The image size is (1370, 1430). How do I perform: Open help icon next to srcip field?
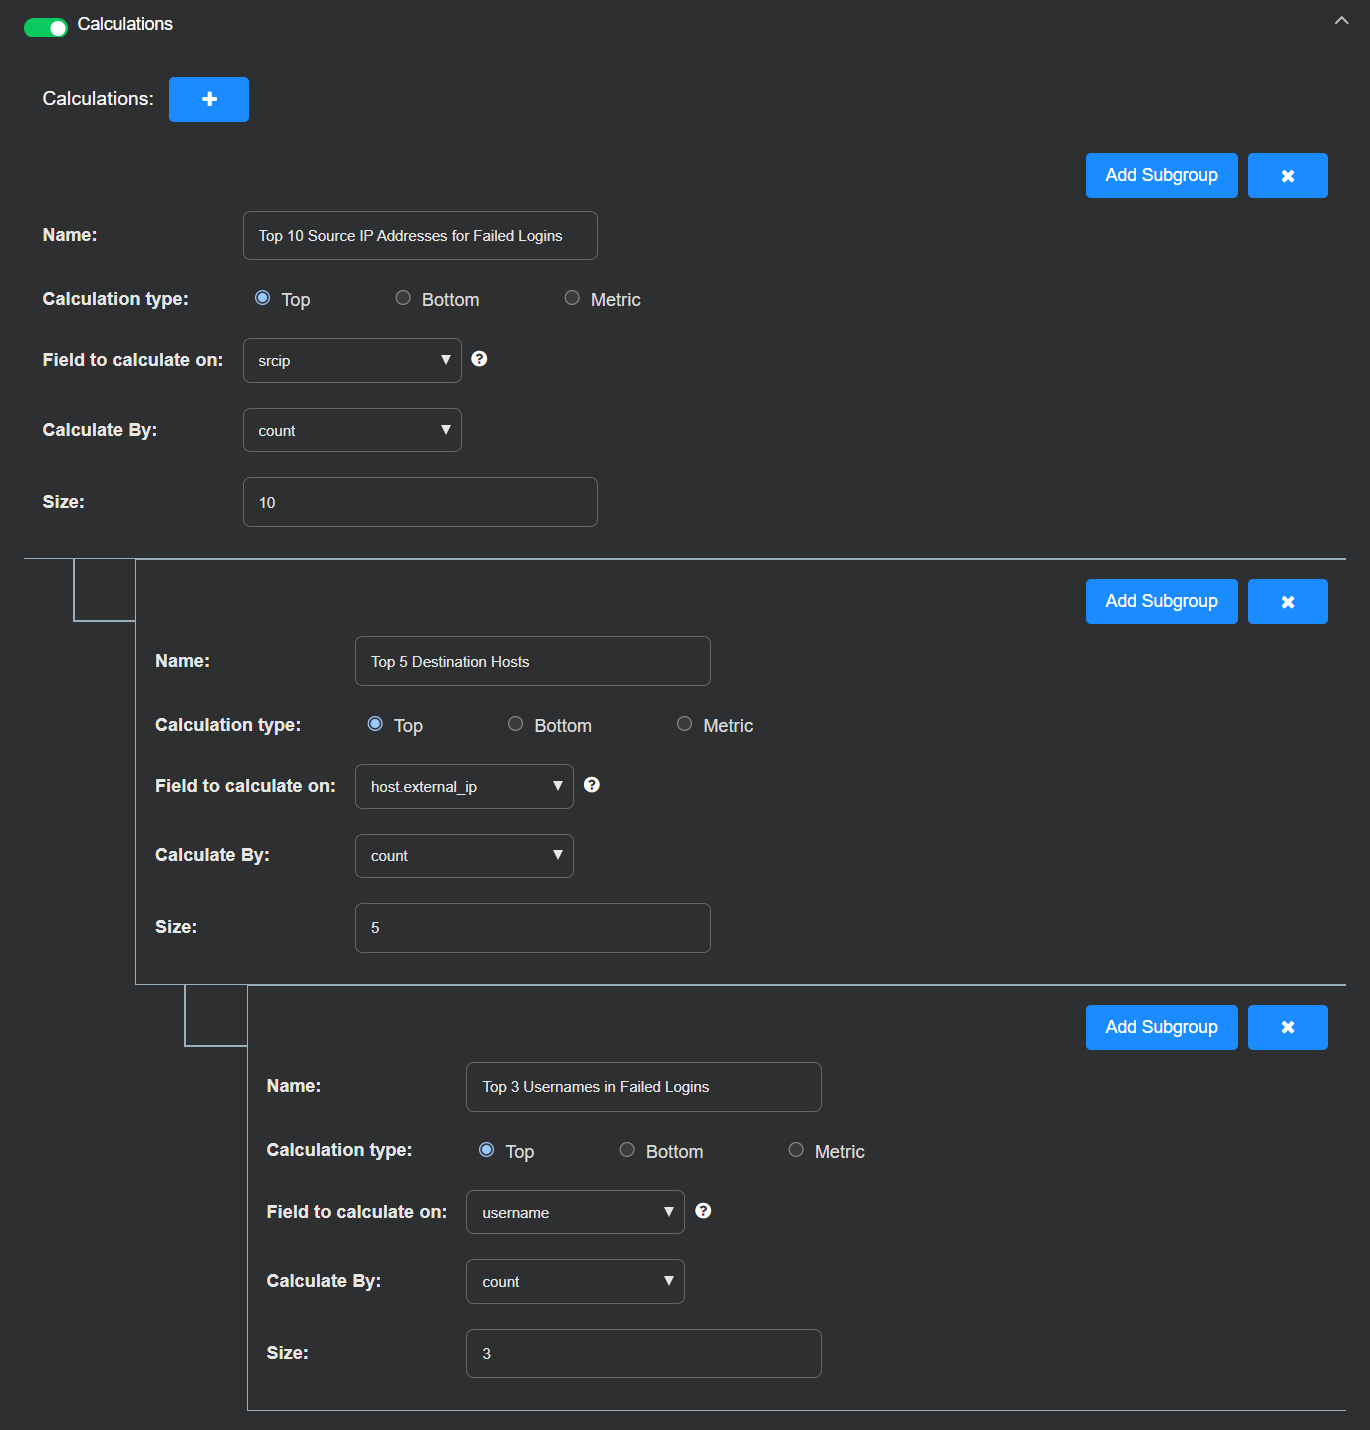click(479, 359)
